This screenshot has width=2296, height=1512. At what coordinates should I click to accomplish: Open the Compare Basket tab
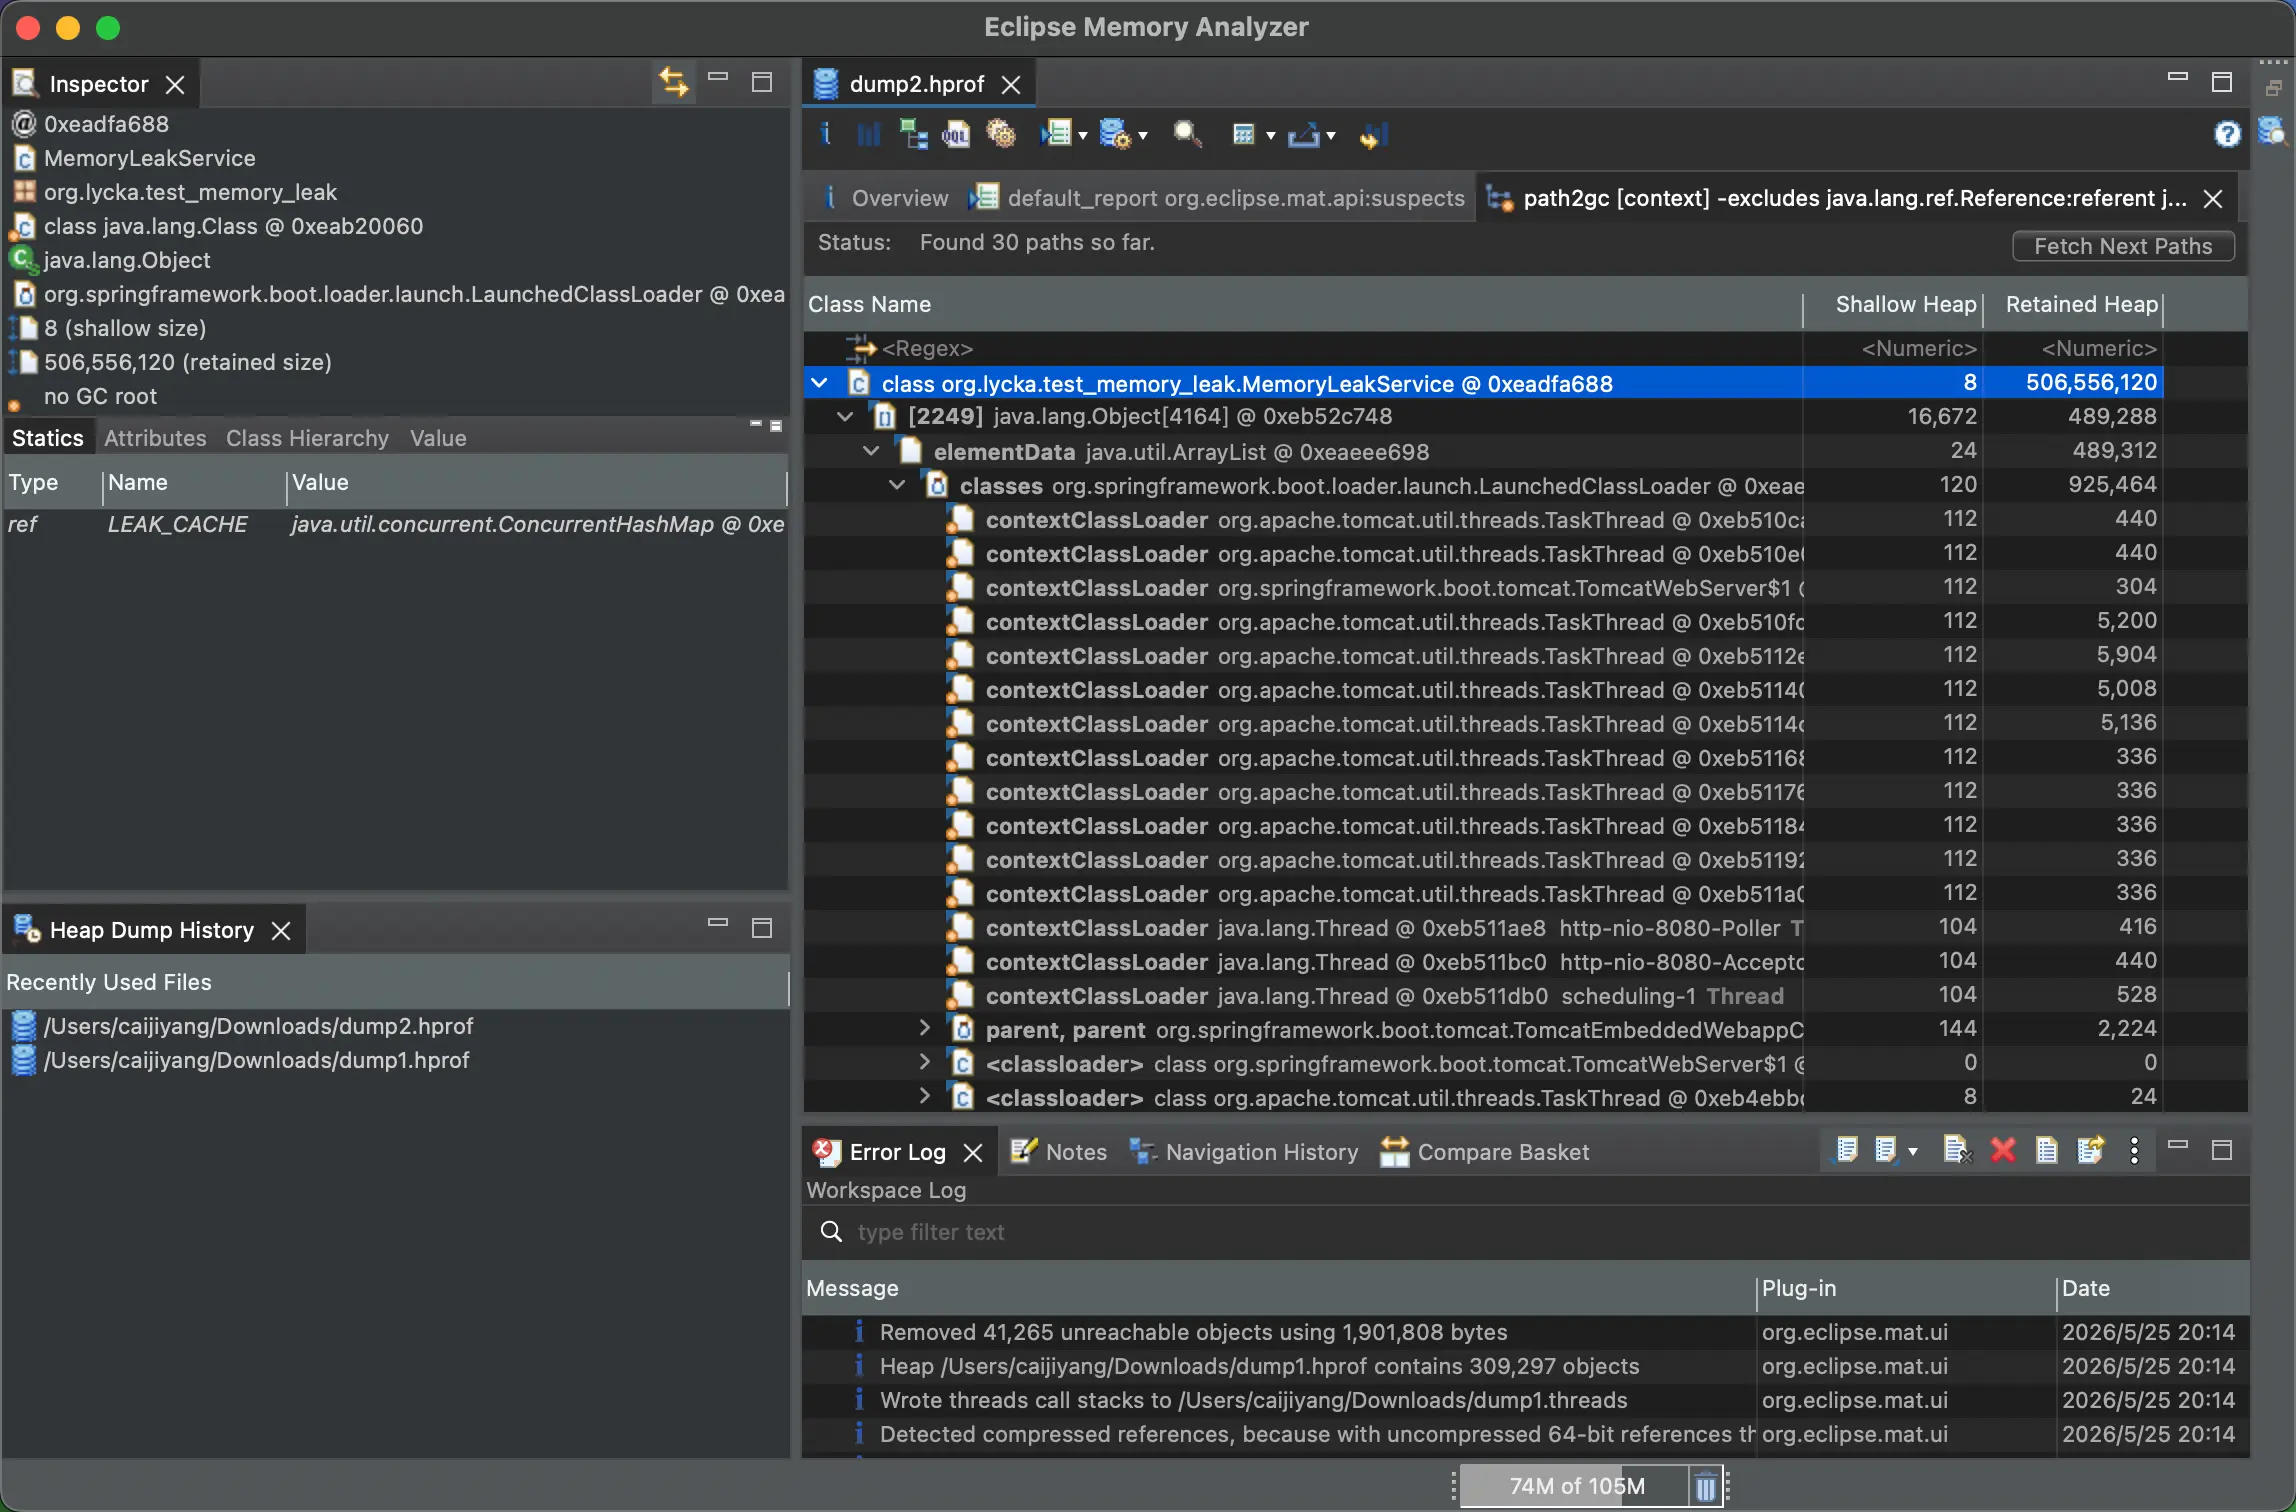[1485, 1152]
